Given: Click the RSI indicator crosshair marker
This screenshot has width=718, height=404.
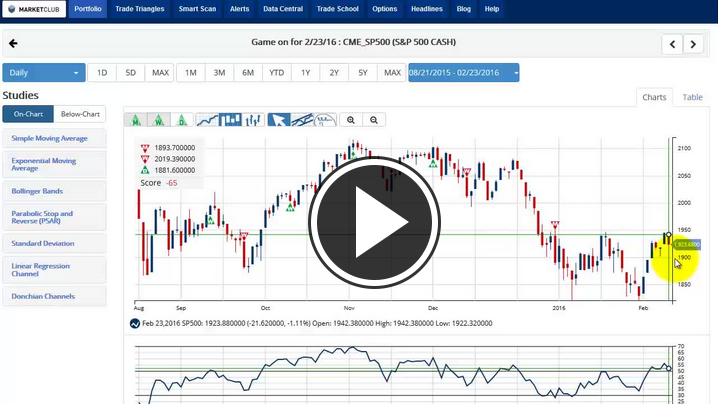Looking at the screenshot, I should 669,368.
